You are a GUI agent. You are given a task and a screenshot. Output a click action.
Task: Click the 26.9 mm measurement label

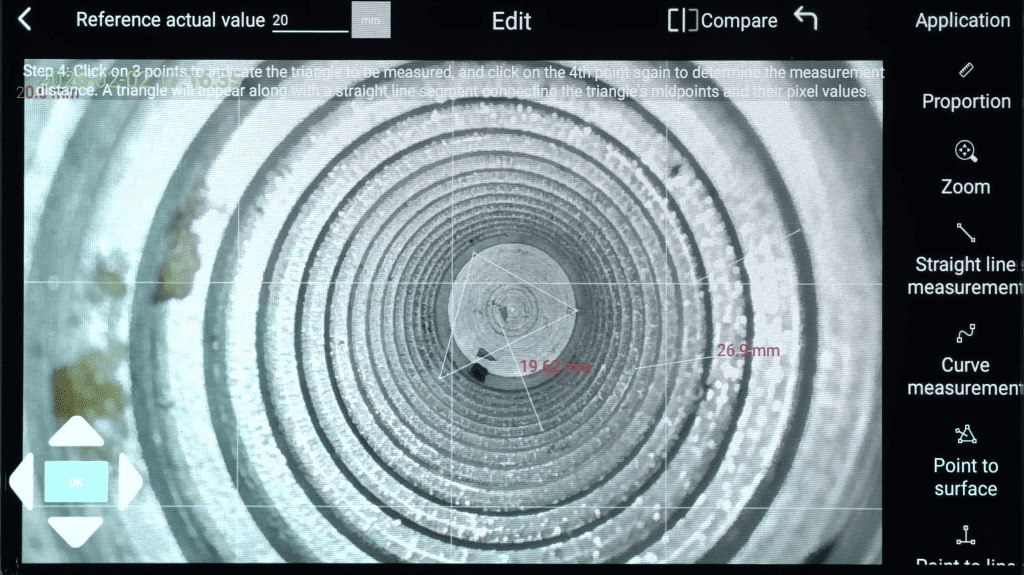coord(748,350)
